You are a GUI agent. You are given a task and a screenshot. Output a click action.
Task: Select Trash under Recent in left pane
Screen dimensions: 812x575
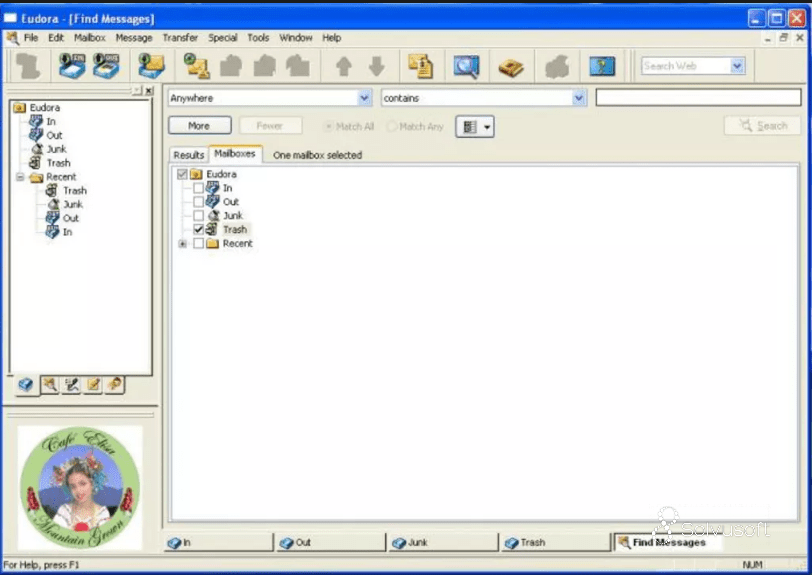point(75,191)
